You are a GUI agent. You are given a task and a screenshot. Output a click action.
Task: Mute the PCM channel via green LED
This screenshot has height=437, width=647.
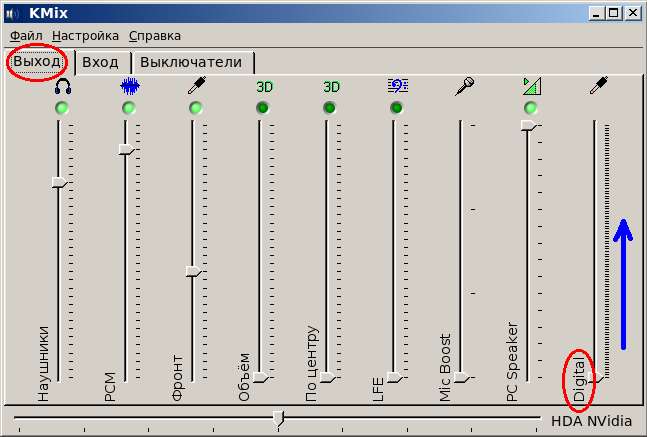pos(129,108)
